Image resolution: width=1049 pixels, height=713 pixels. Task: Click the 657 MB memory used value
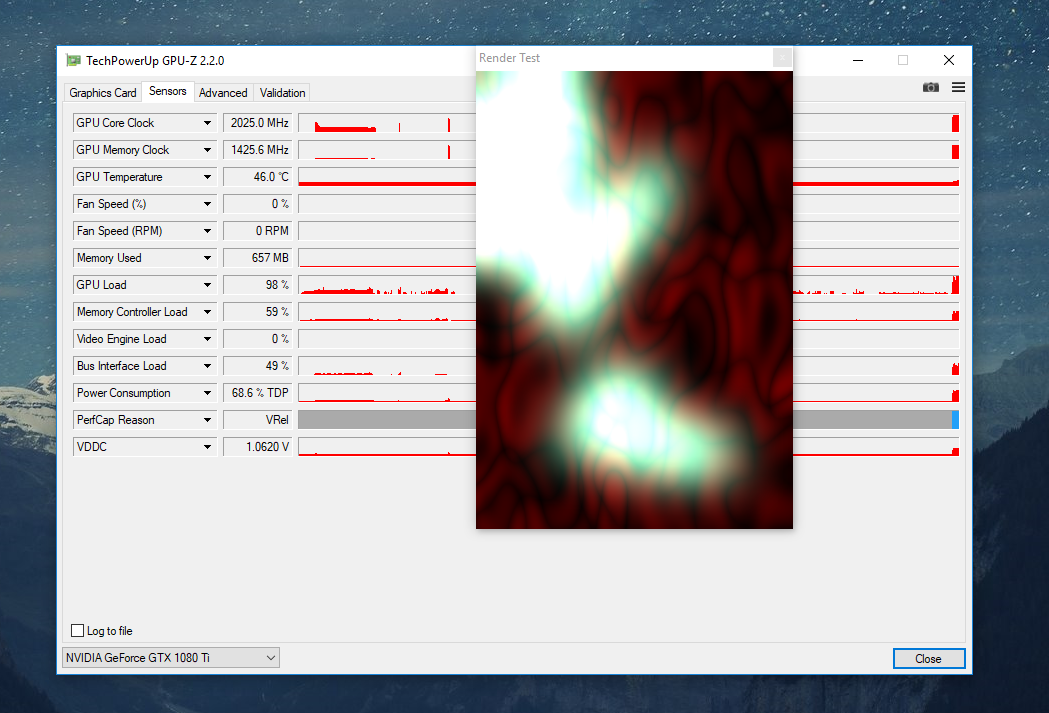(x=258, y=258)
